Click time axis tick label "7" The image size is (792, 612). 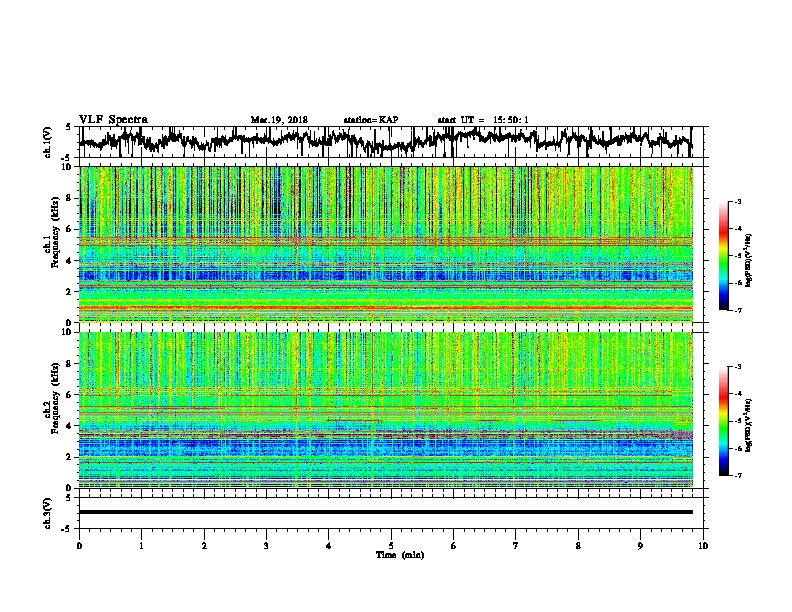point(516,546)
